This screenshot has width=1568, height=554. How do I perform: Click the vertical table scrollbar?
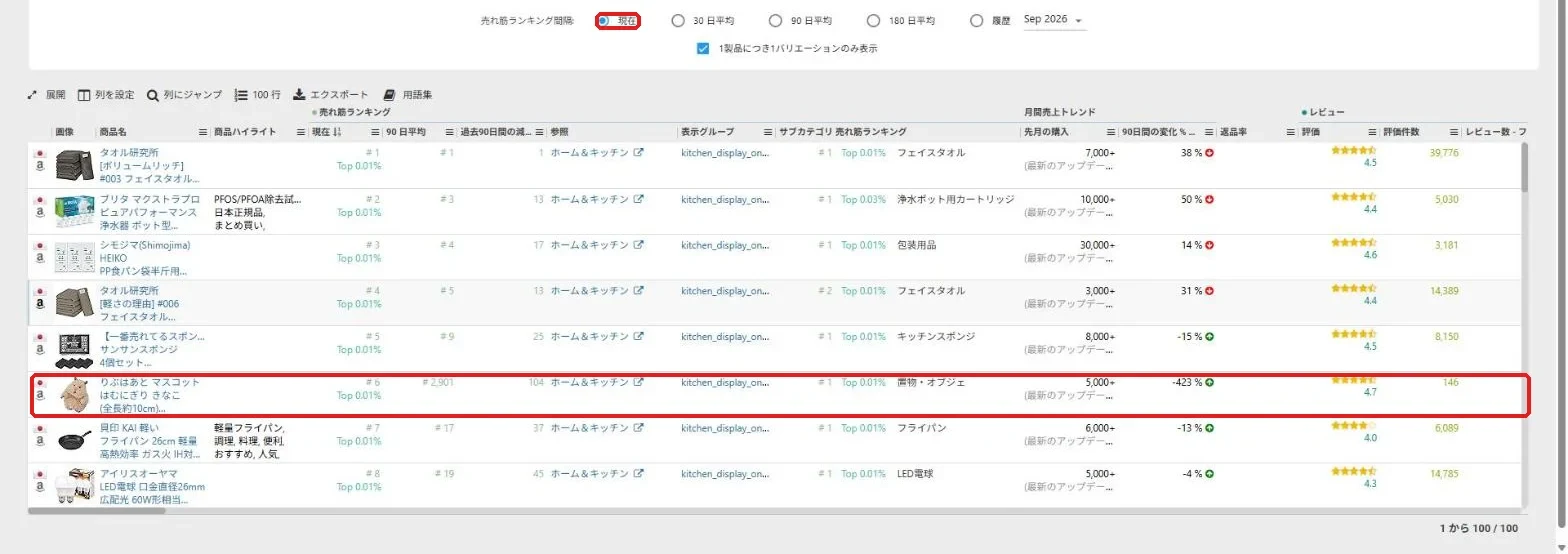(1524, 167)
